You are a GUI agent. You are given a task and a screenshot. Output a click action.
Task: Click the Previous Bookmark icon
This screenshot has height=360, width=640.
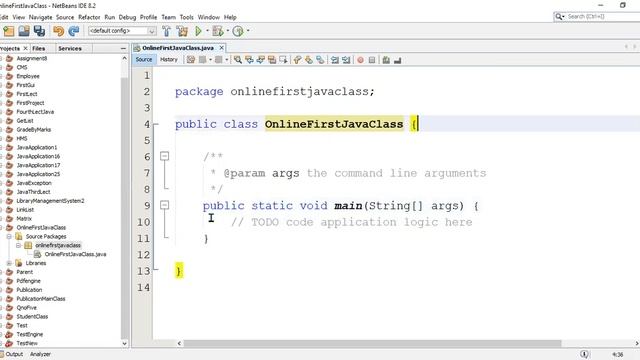(297, 60)
